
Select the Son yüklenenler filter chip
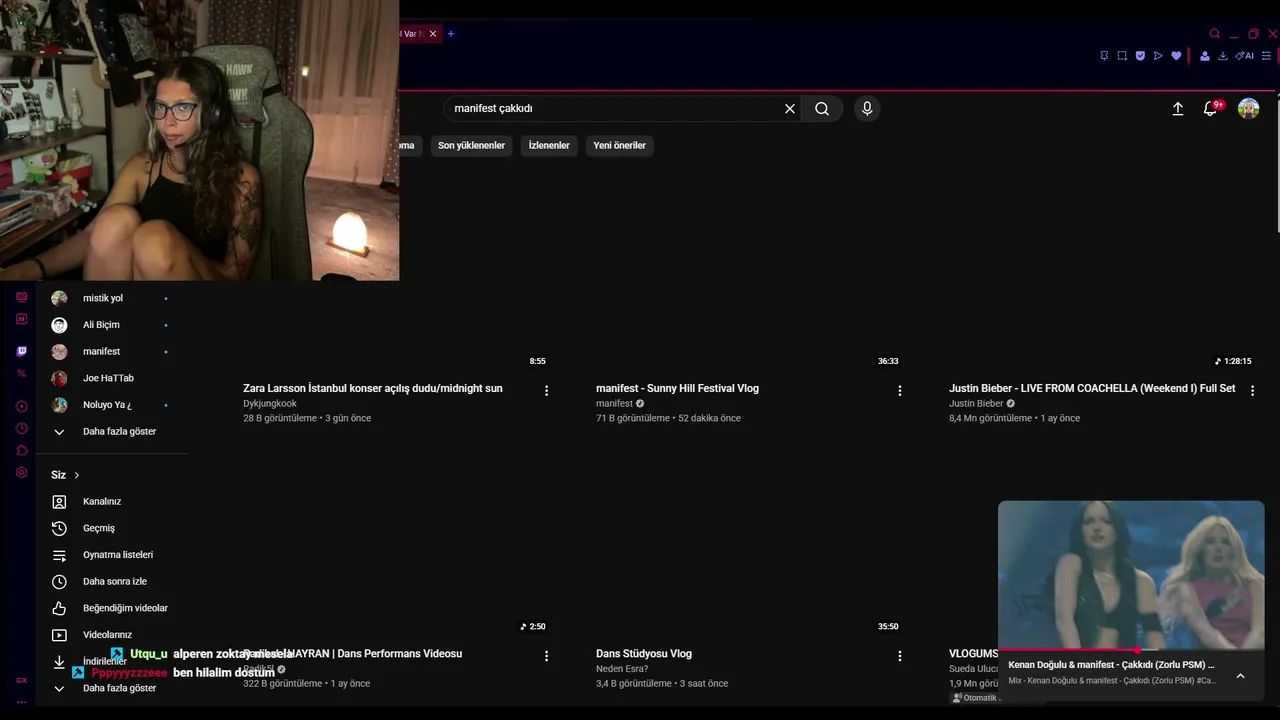pyautogui.click(x=471, y=146)
